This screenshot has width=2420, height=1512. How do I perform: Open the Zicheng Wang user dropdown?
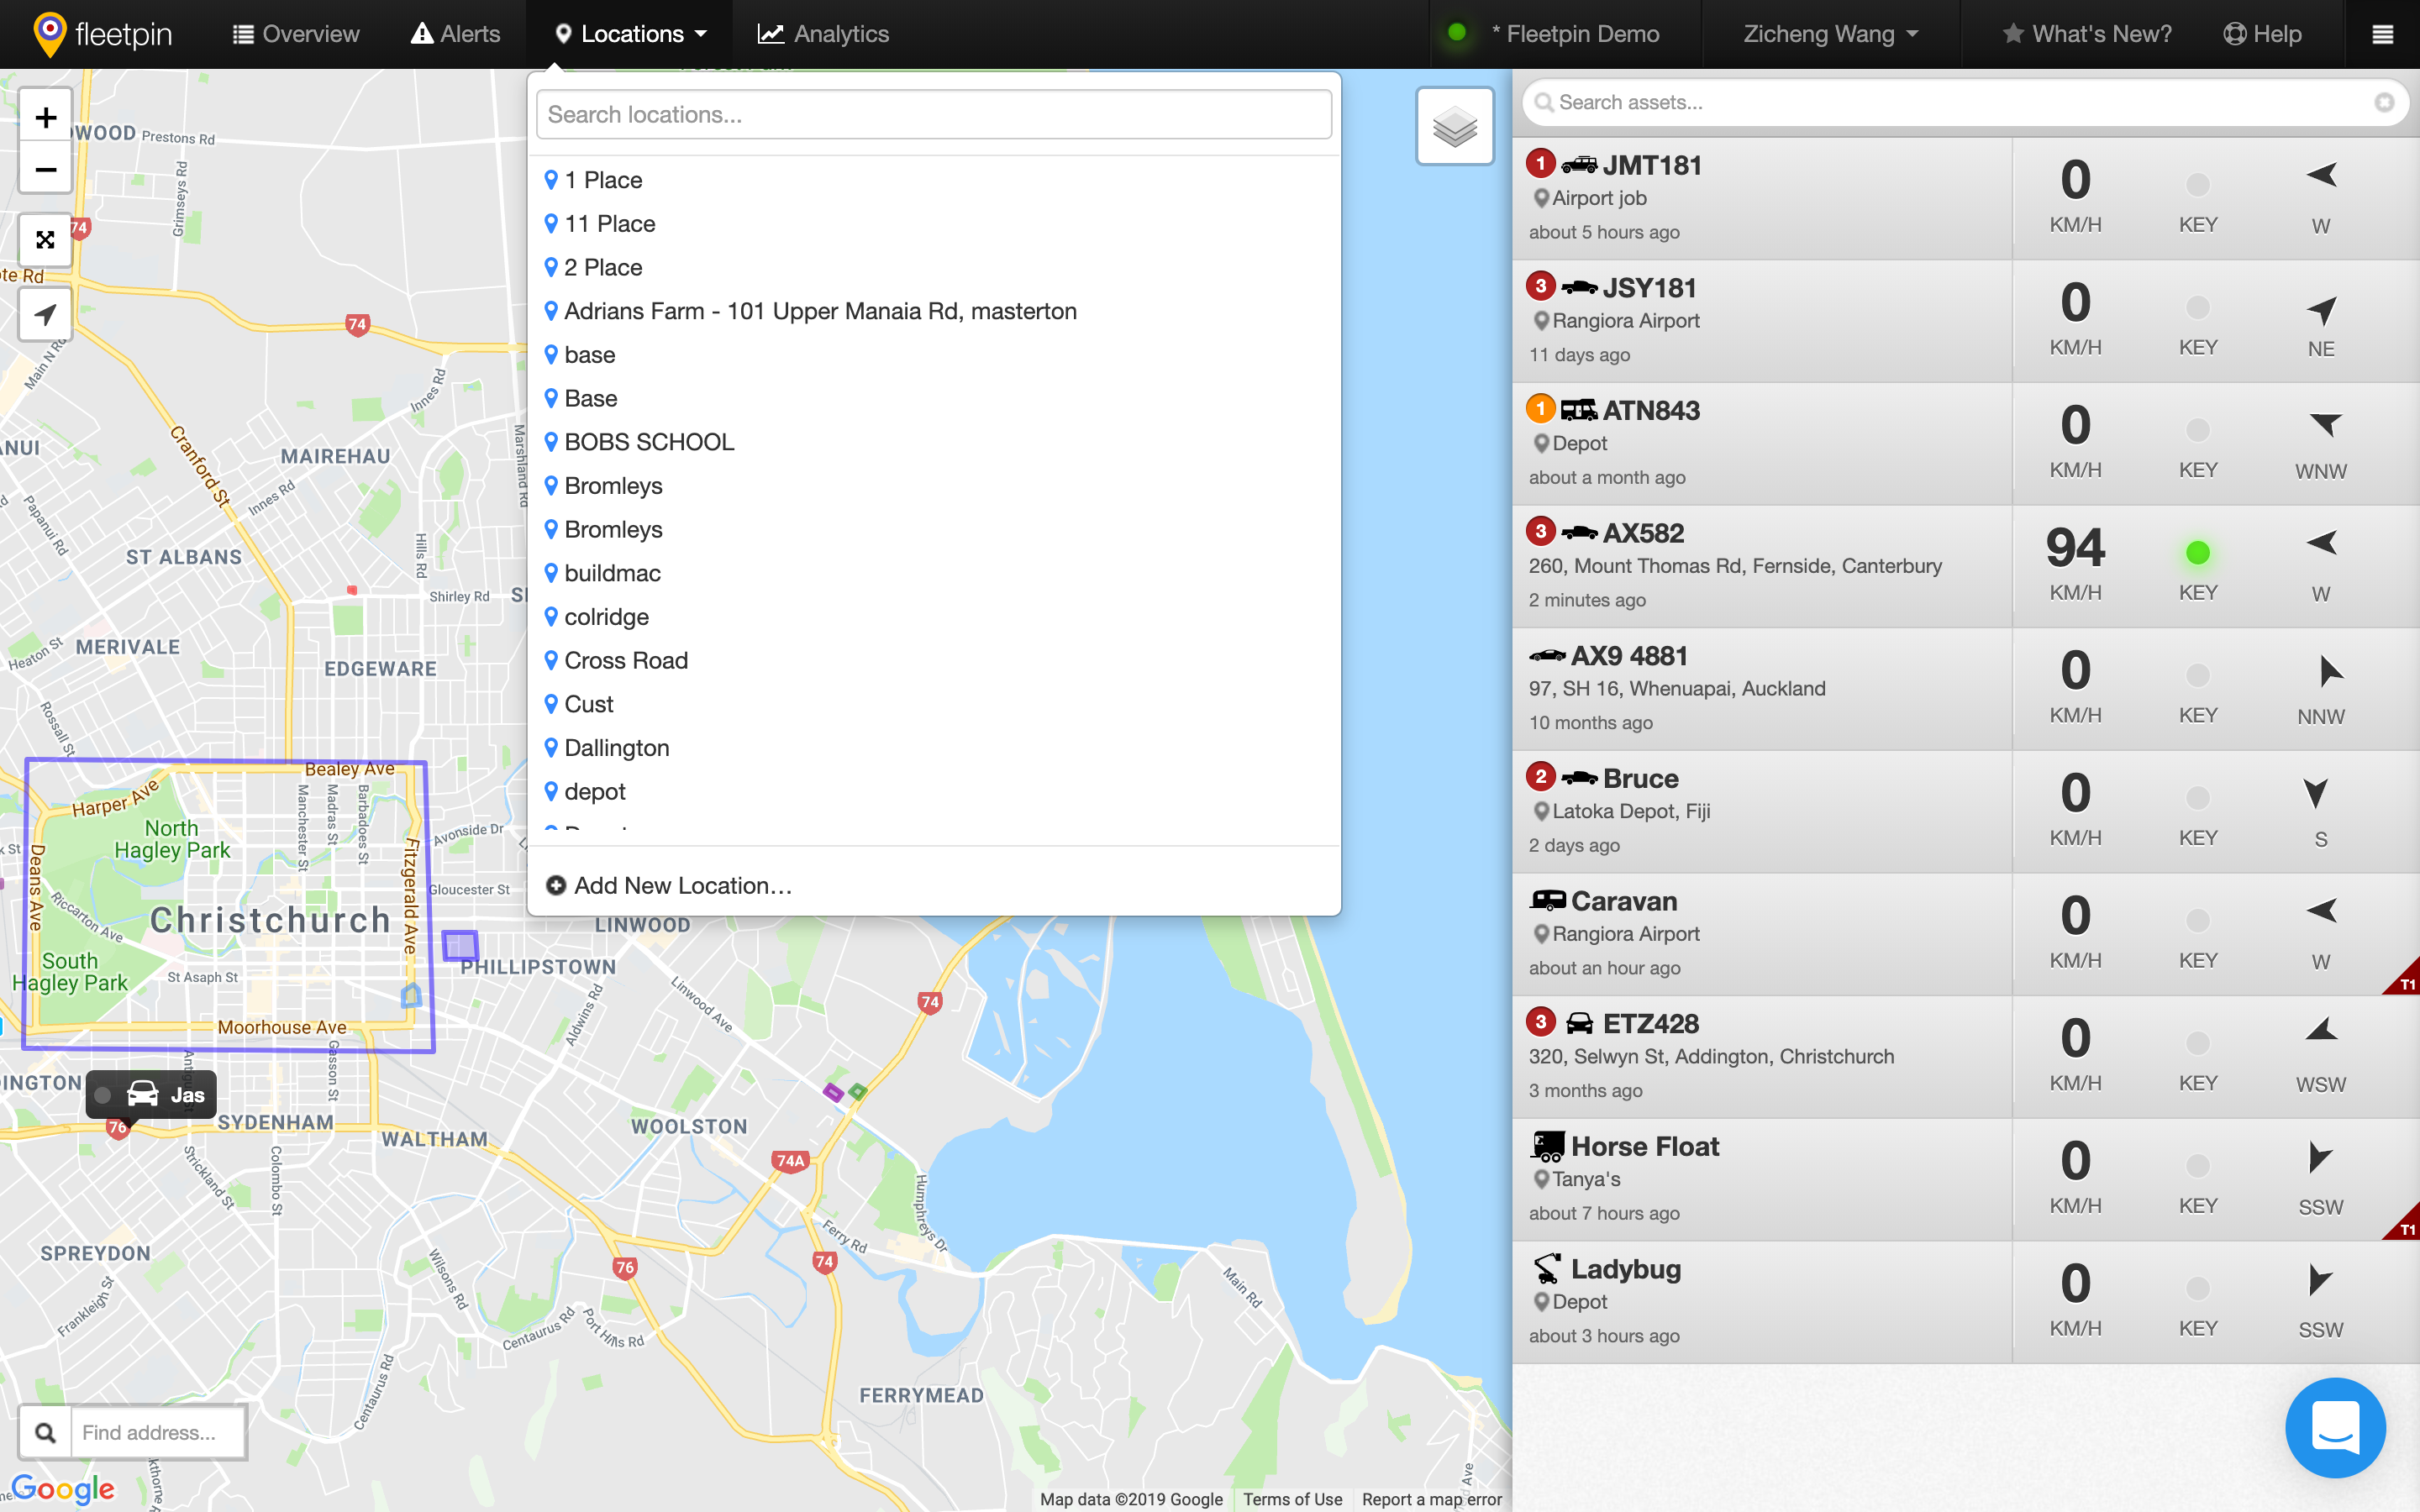pyautogui.click(x=1830, y=34)
